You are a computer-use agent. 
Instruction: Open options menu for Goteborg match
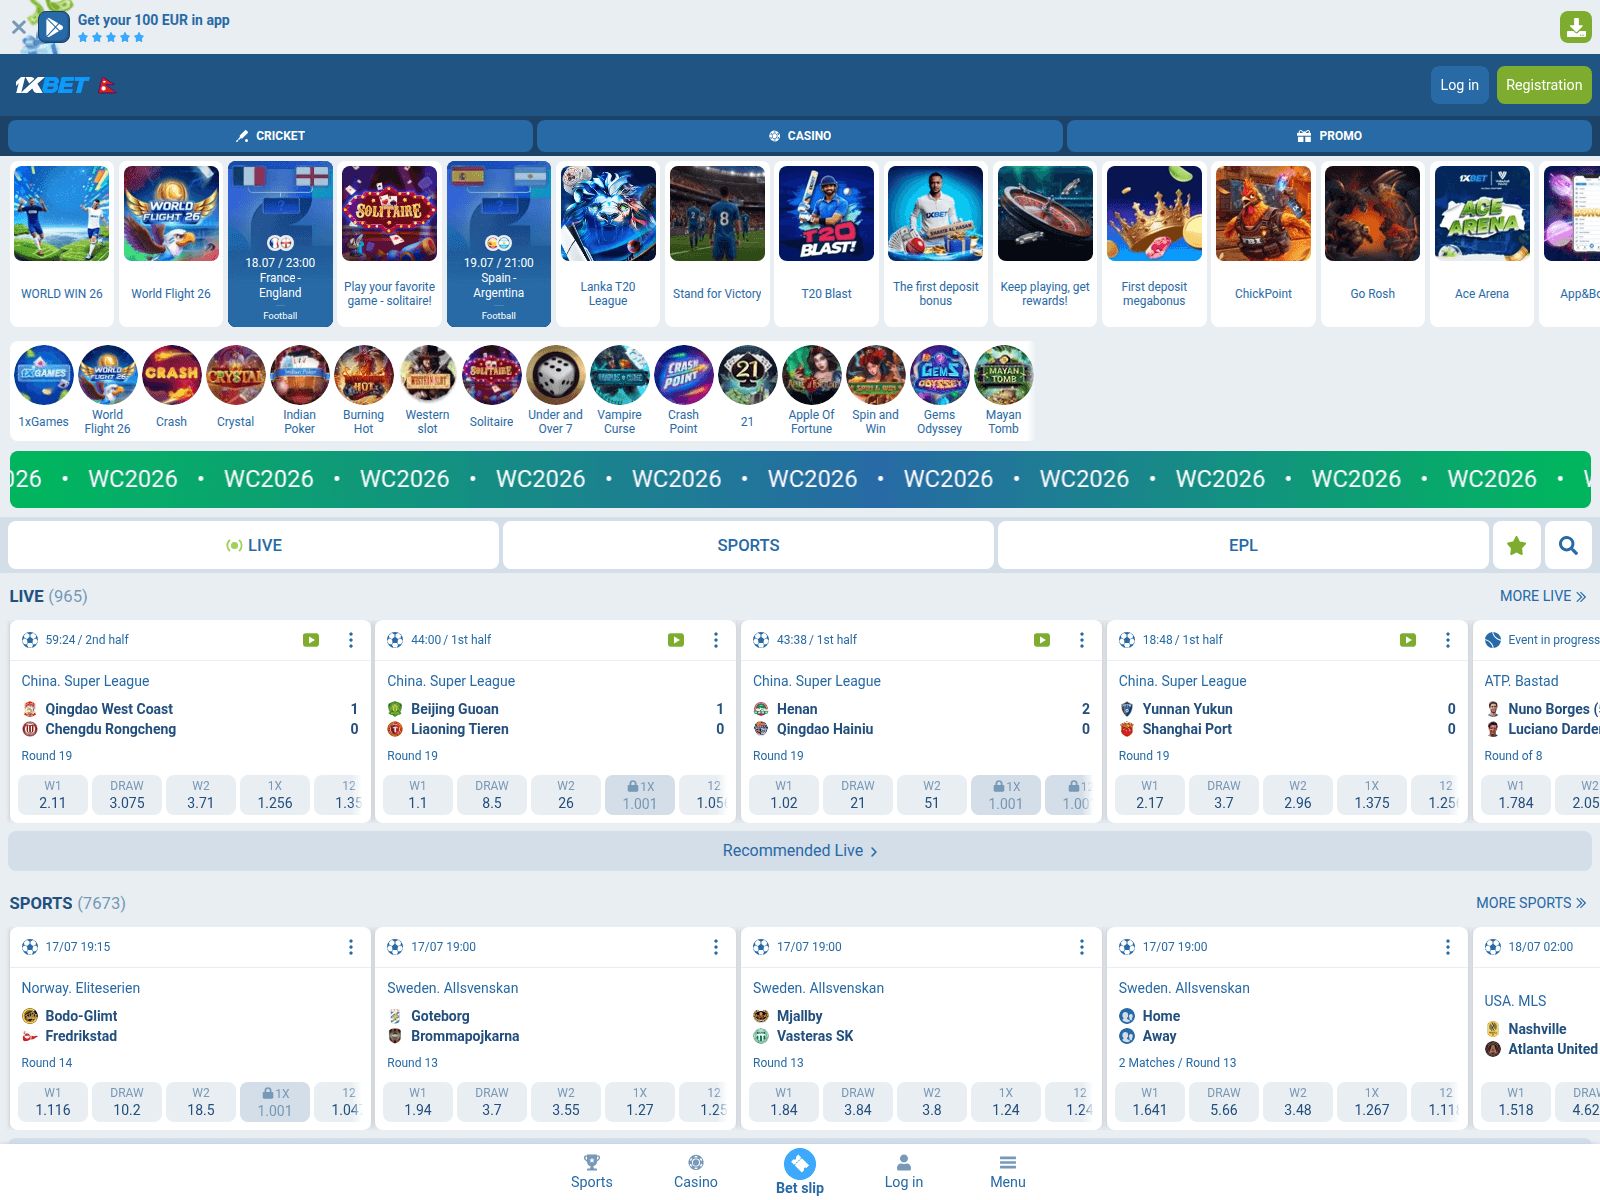click(716, 947)
